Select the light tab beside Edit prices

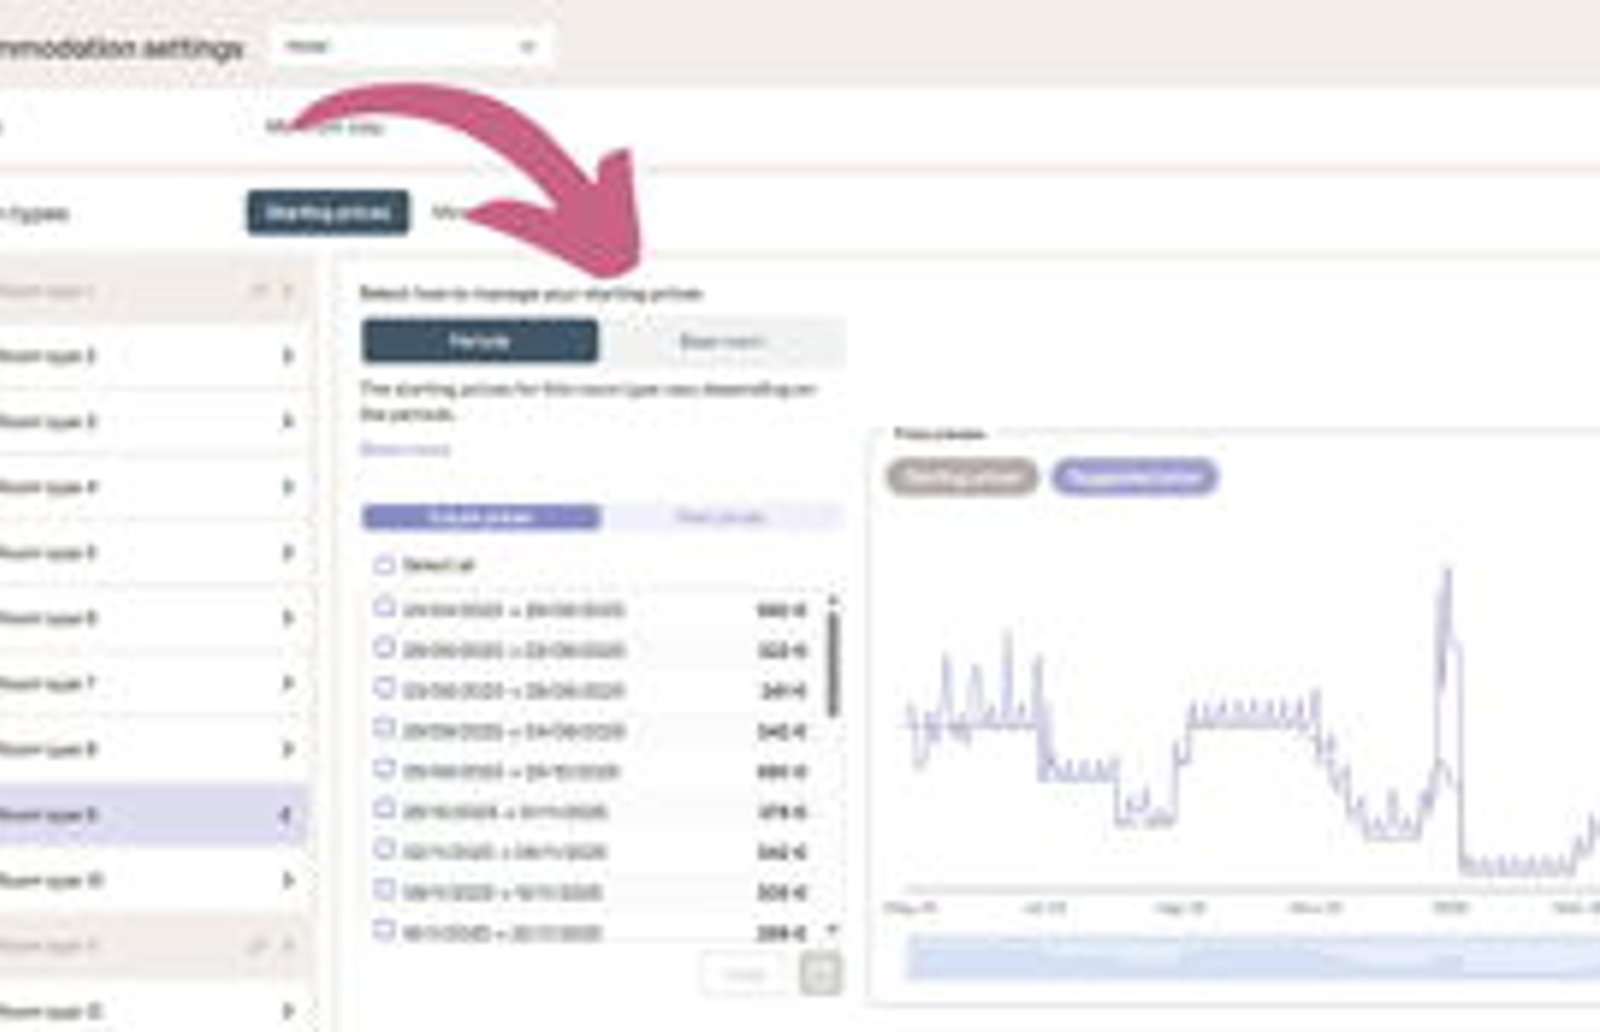point(722,516)
